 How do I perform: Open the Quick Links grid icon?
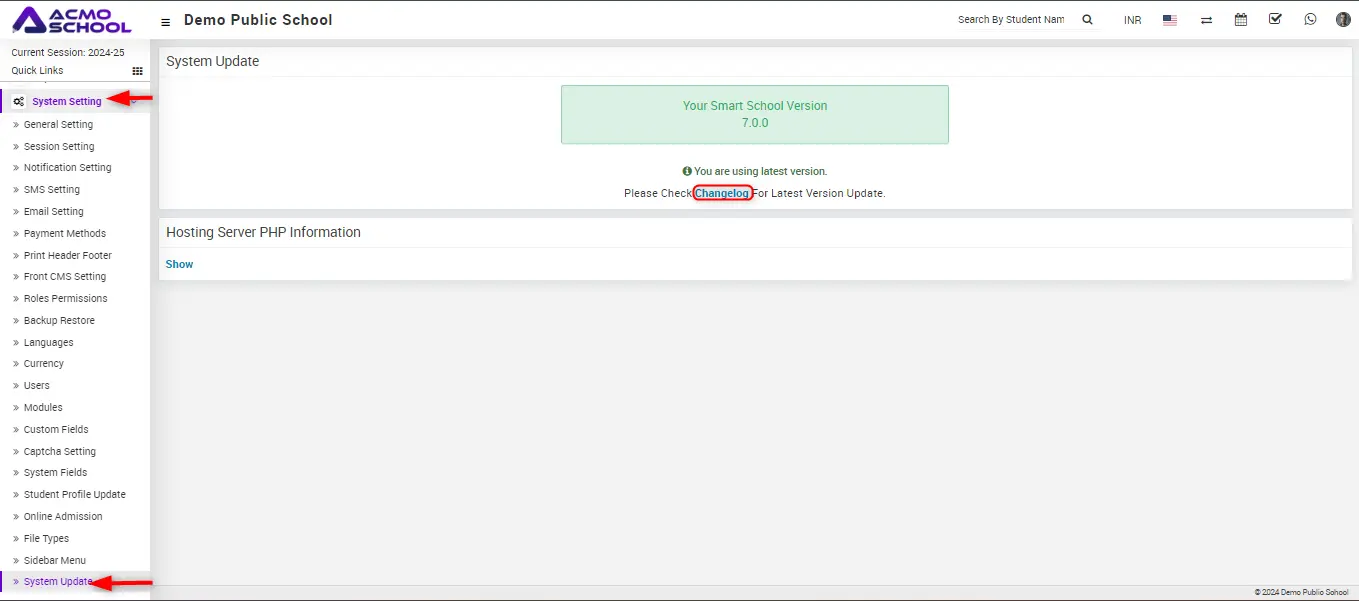click(138, 71)
